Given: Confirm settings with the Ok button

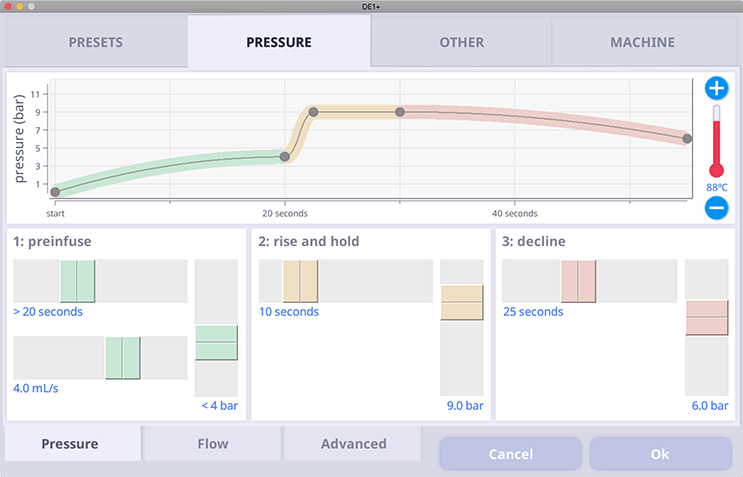Looking at the screenshot, I should coord(661,454).
